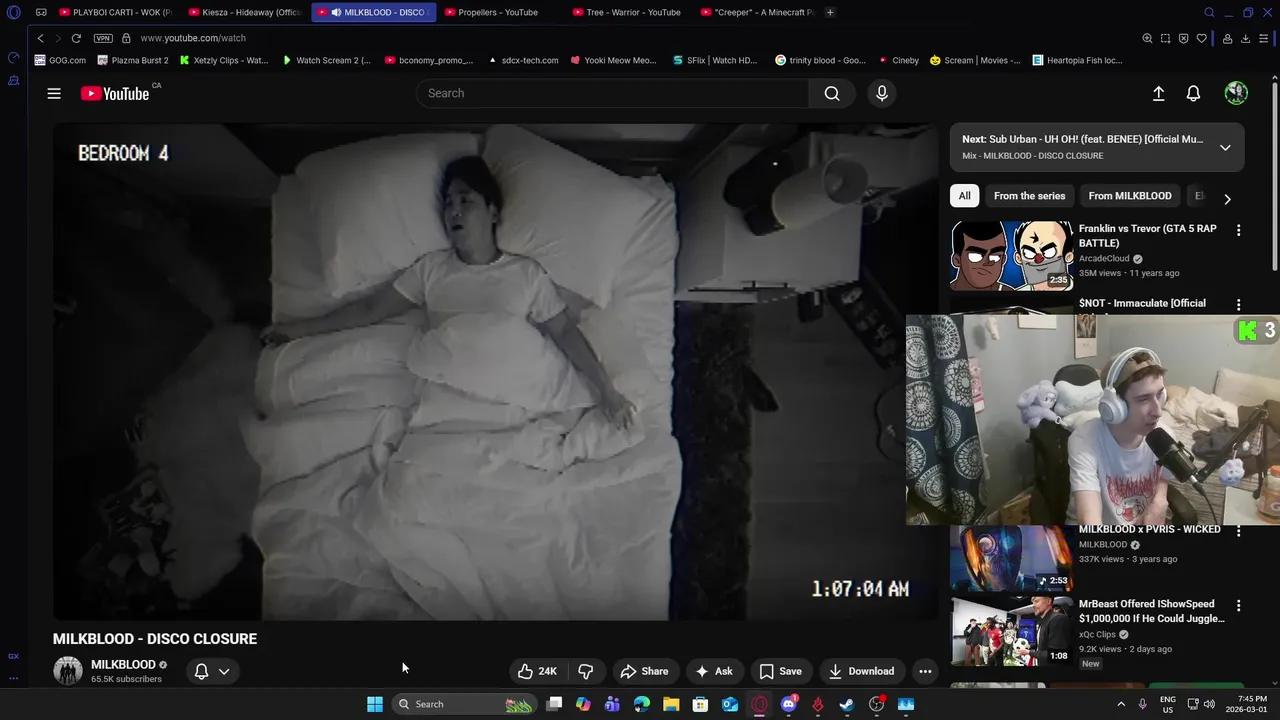Open a new browser tab
The height and width of the screenshot is (720, 1280).
[830, 12]
